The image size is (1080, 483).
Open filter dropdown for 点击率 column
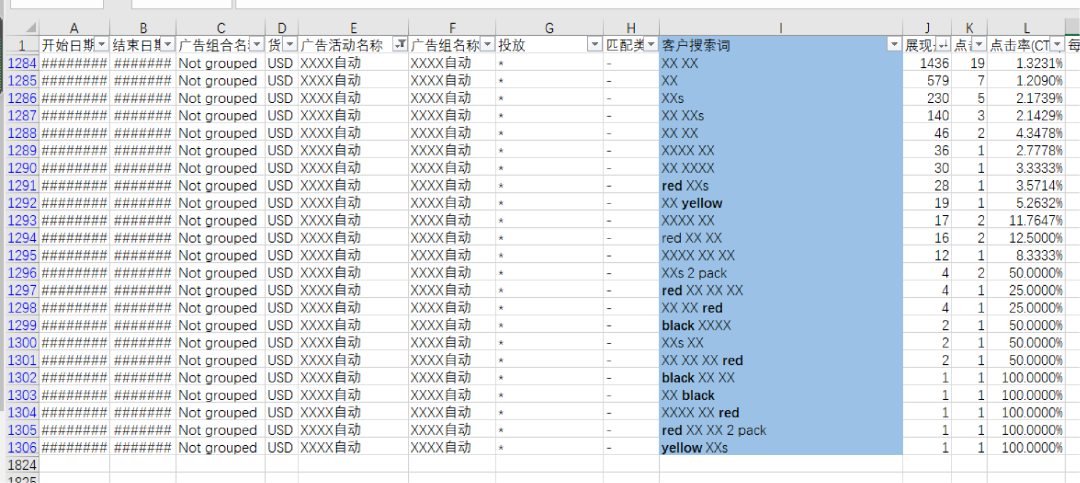[1056, 45]
